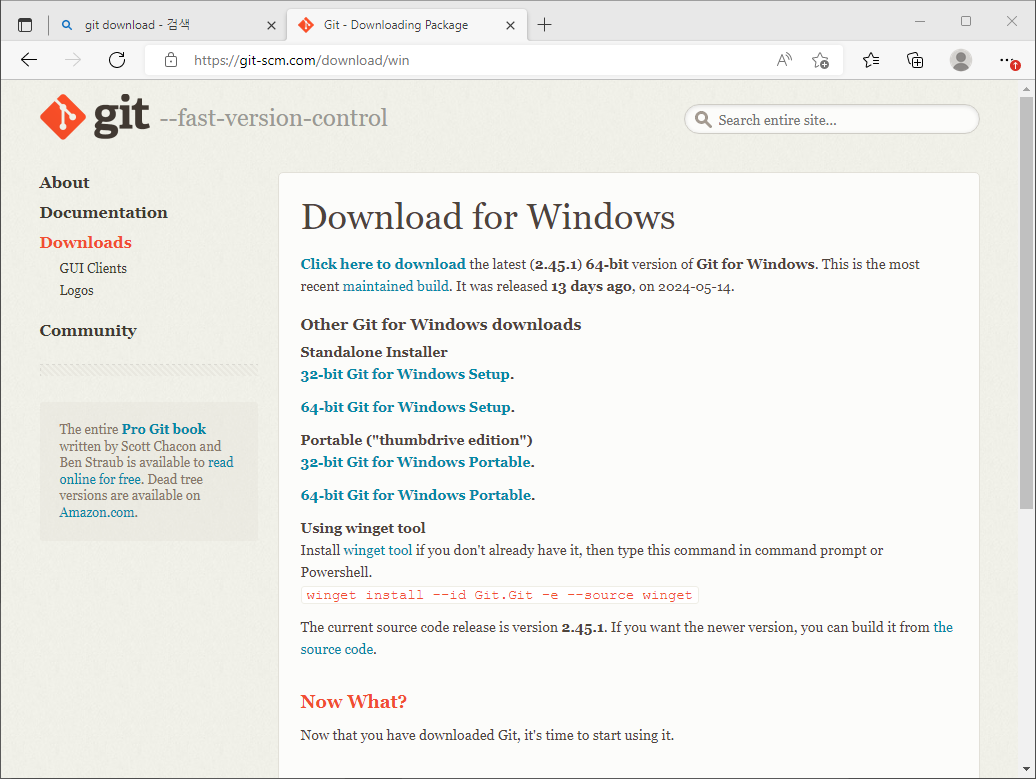Open the Logos page
The width and height of the screenshot is (1036, 779).
click(77, 291)
